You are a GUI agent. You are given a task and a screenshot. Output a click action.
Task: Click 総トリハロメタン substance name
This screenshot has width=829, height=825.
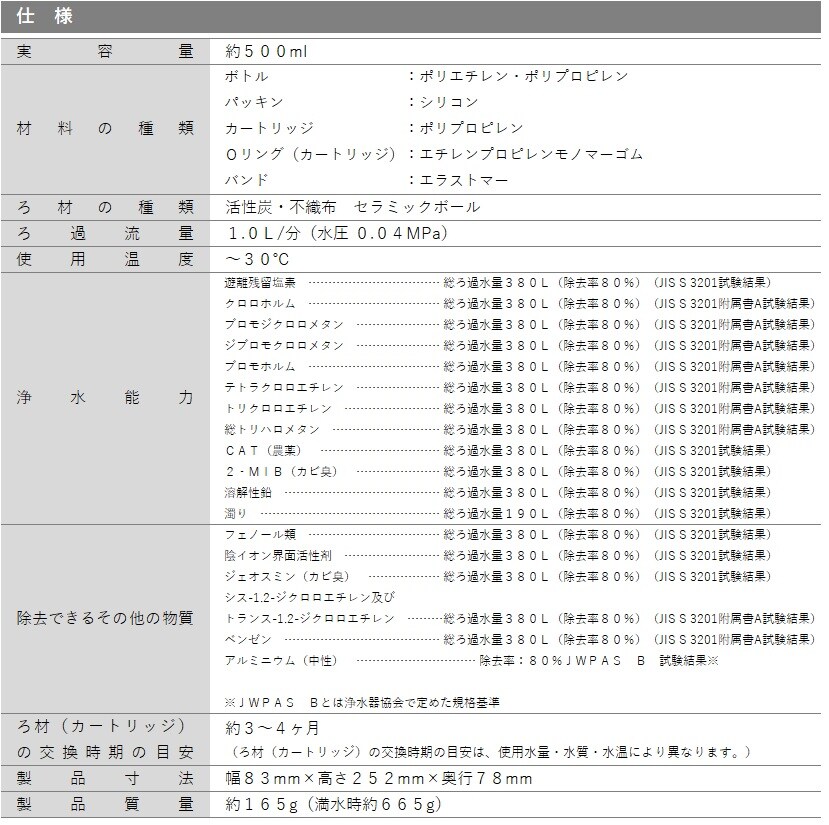click(272, 429)
